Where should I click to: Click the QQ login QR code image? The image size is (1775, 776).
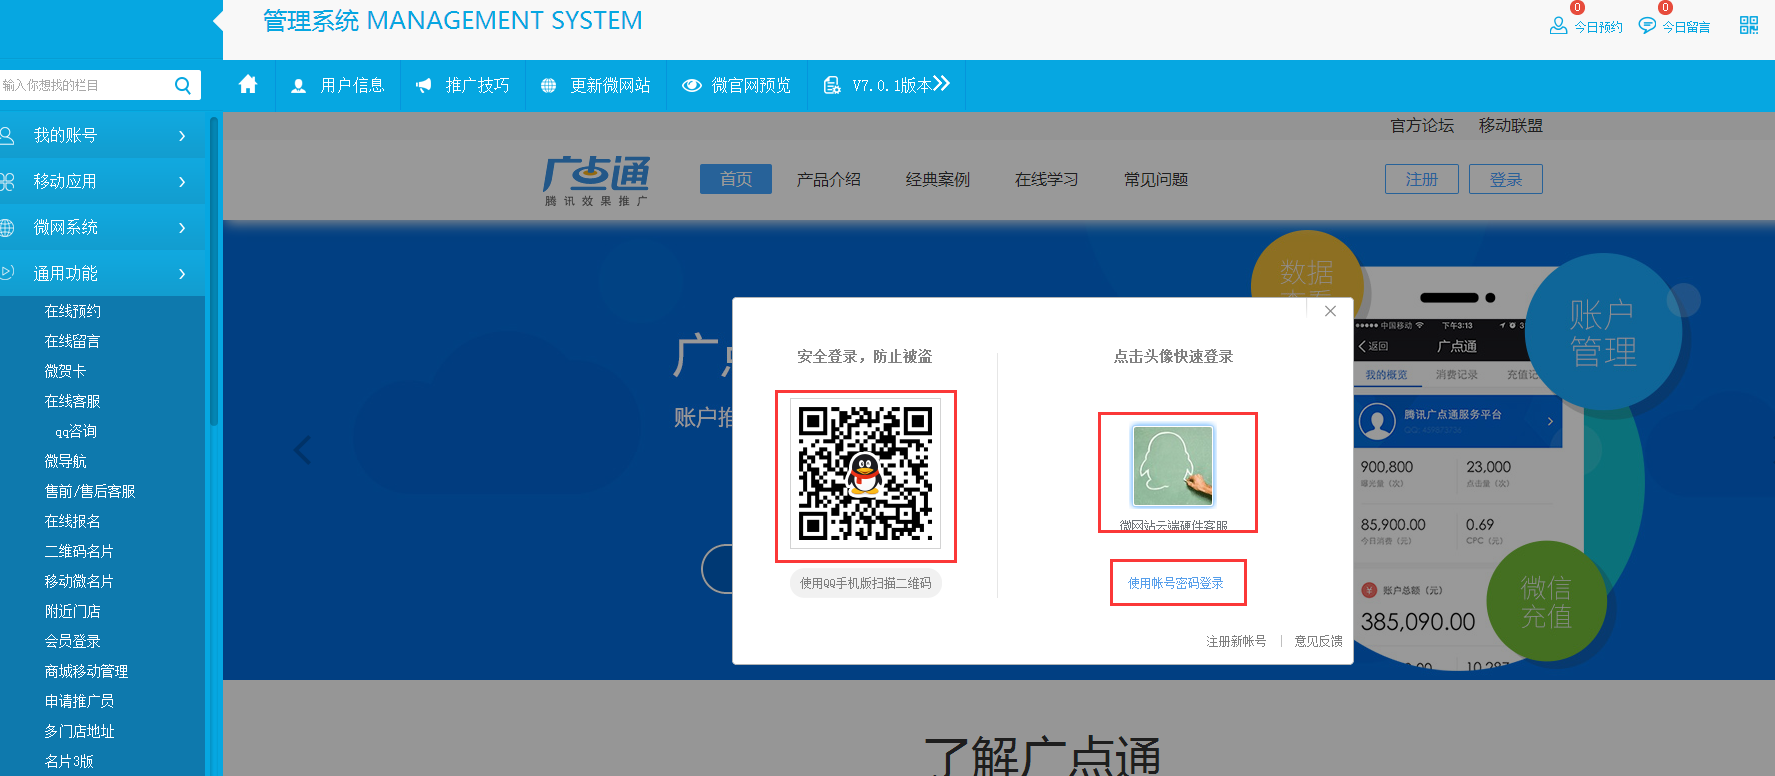pyautogui.click(x=865, y=473)
